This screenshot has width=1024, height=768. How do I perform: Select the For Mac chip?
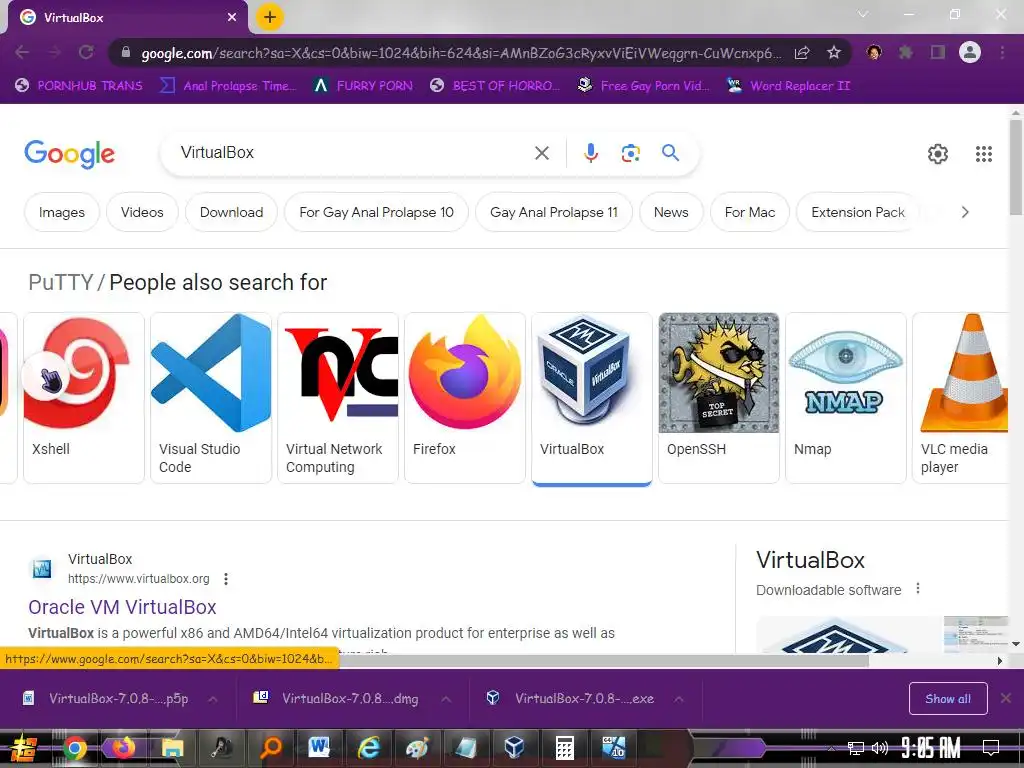(x=750, y=212)
